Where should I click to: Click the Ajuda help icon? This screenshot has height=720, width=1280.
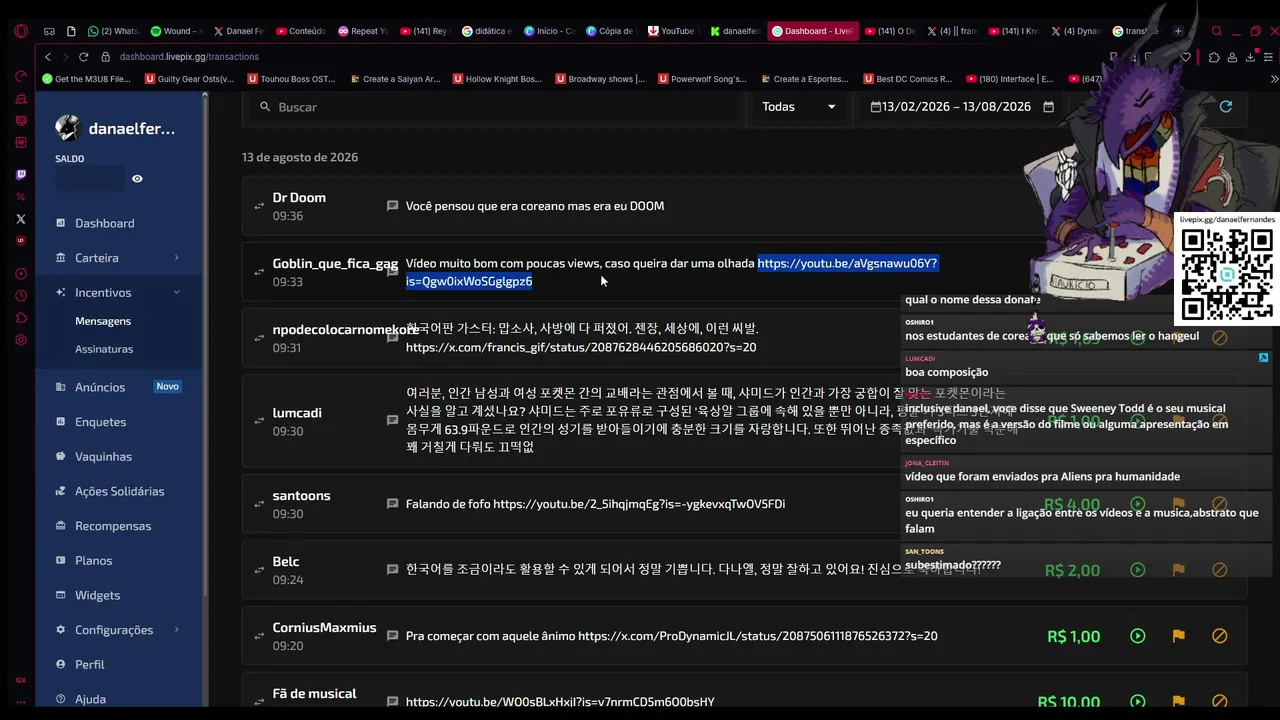click(61, 699)
